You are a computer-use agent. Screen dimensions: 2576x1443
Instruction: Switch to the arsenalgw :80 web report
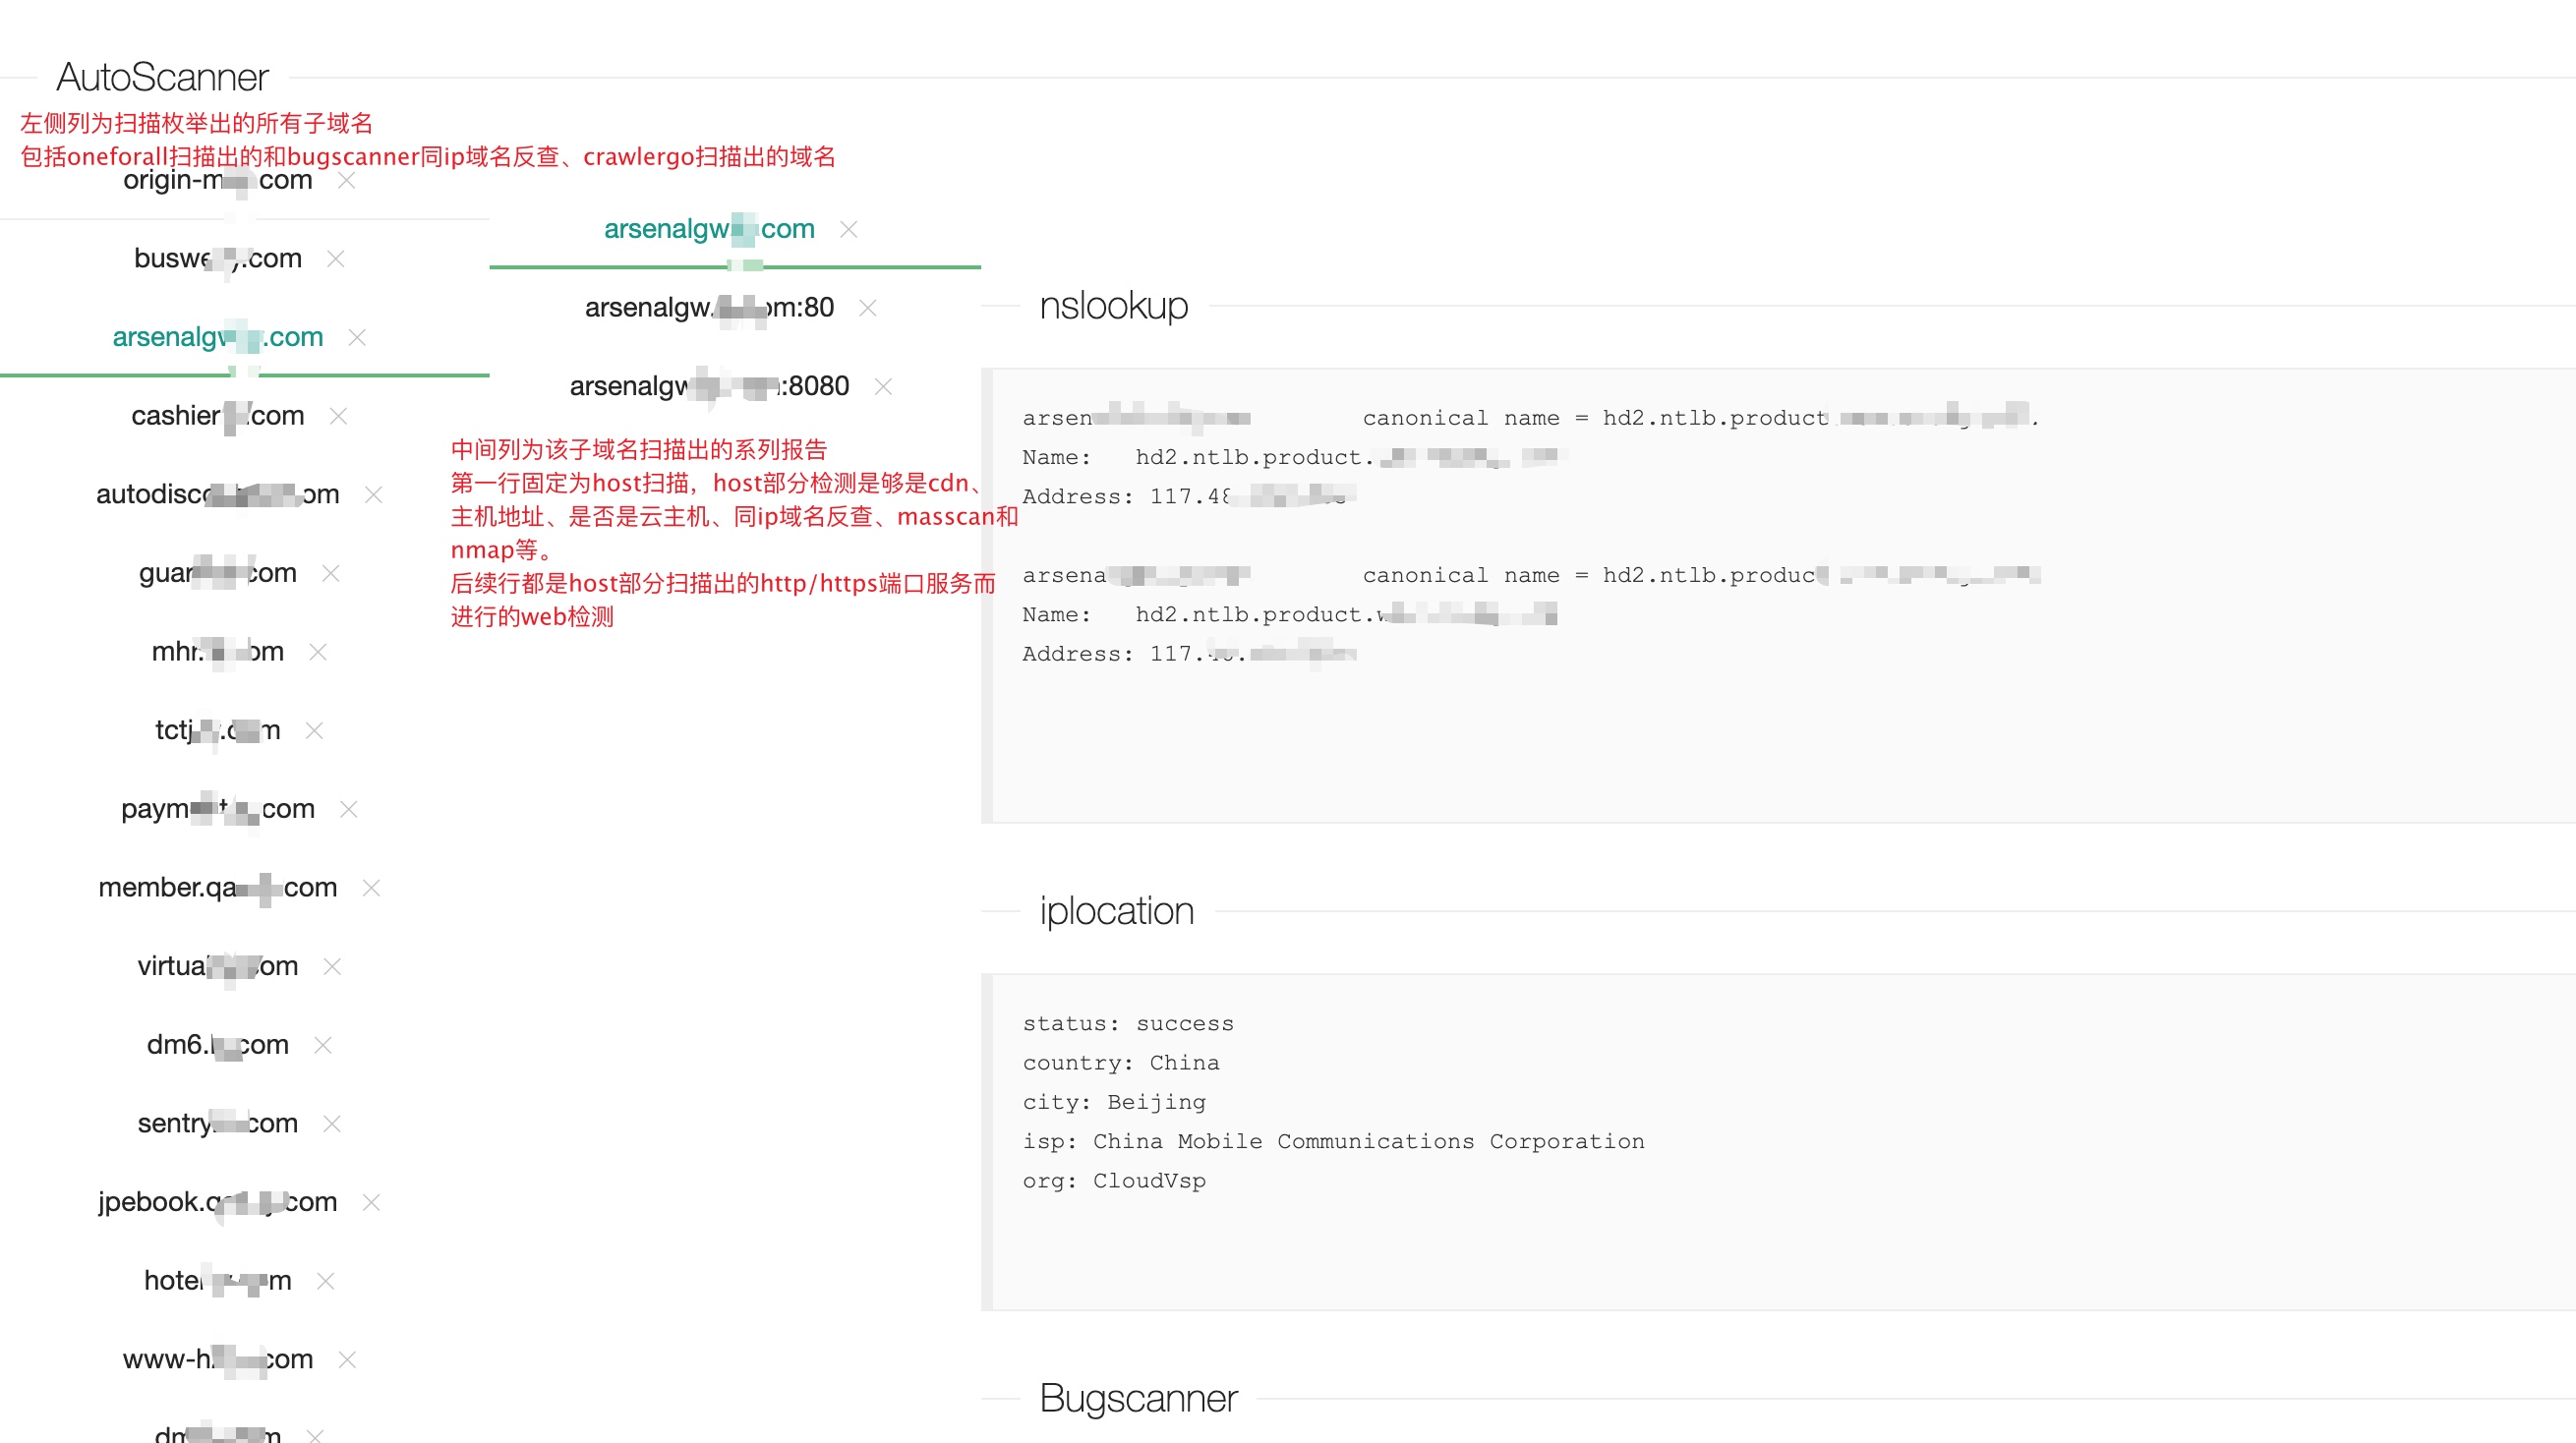pyautogui.click(x=709, y=308)
